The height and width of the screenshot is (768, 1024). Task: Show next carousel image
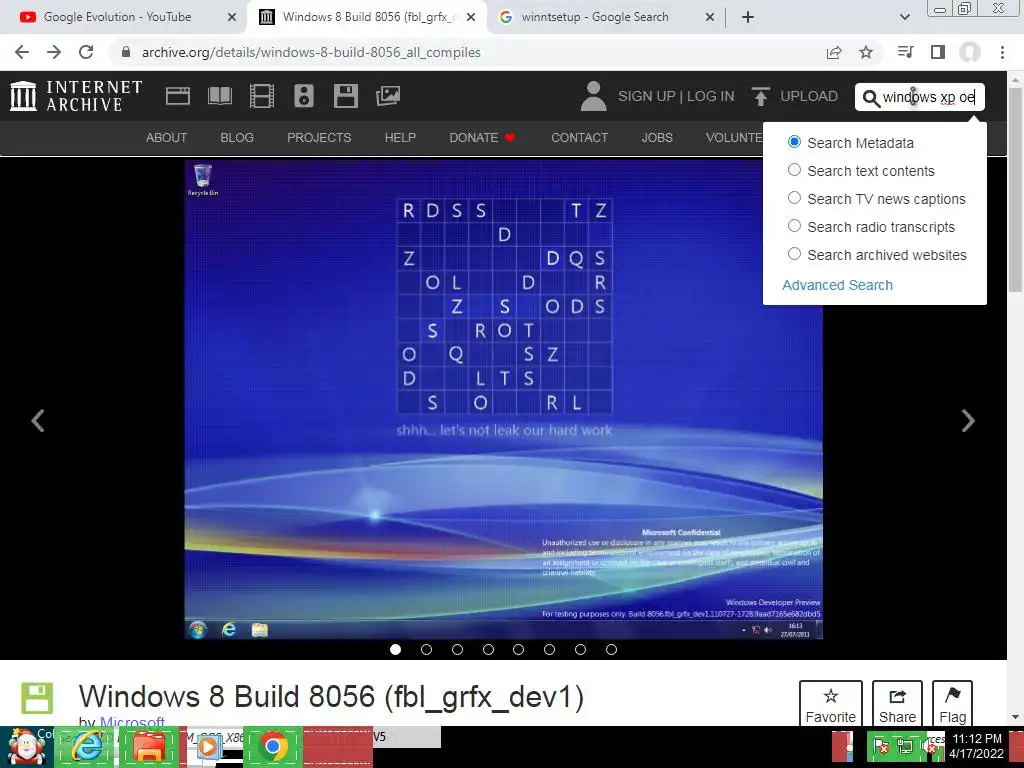coord(968,421)
